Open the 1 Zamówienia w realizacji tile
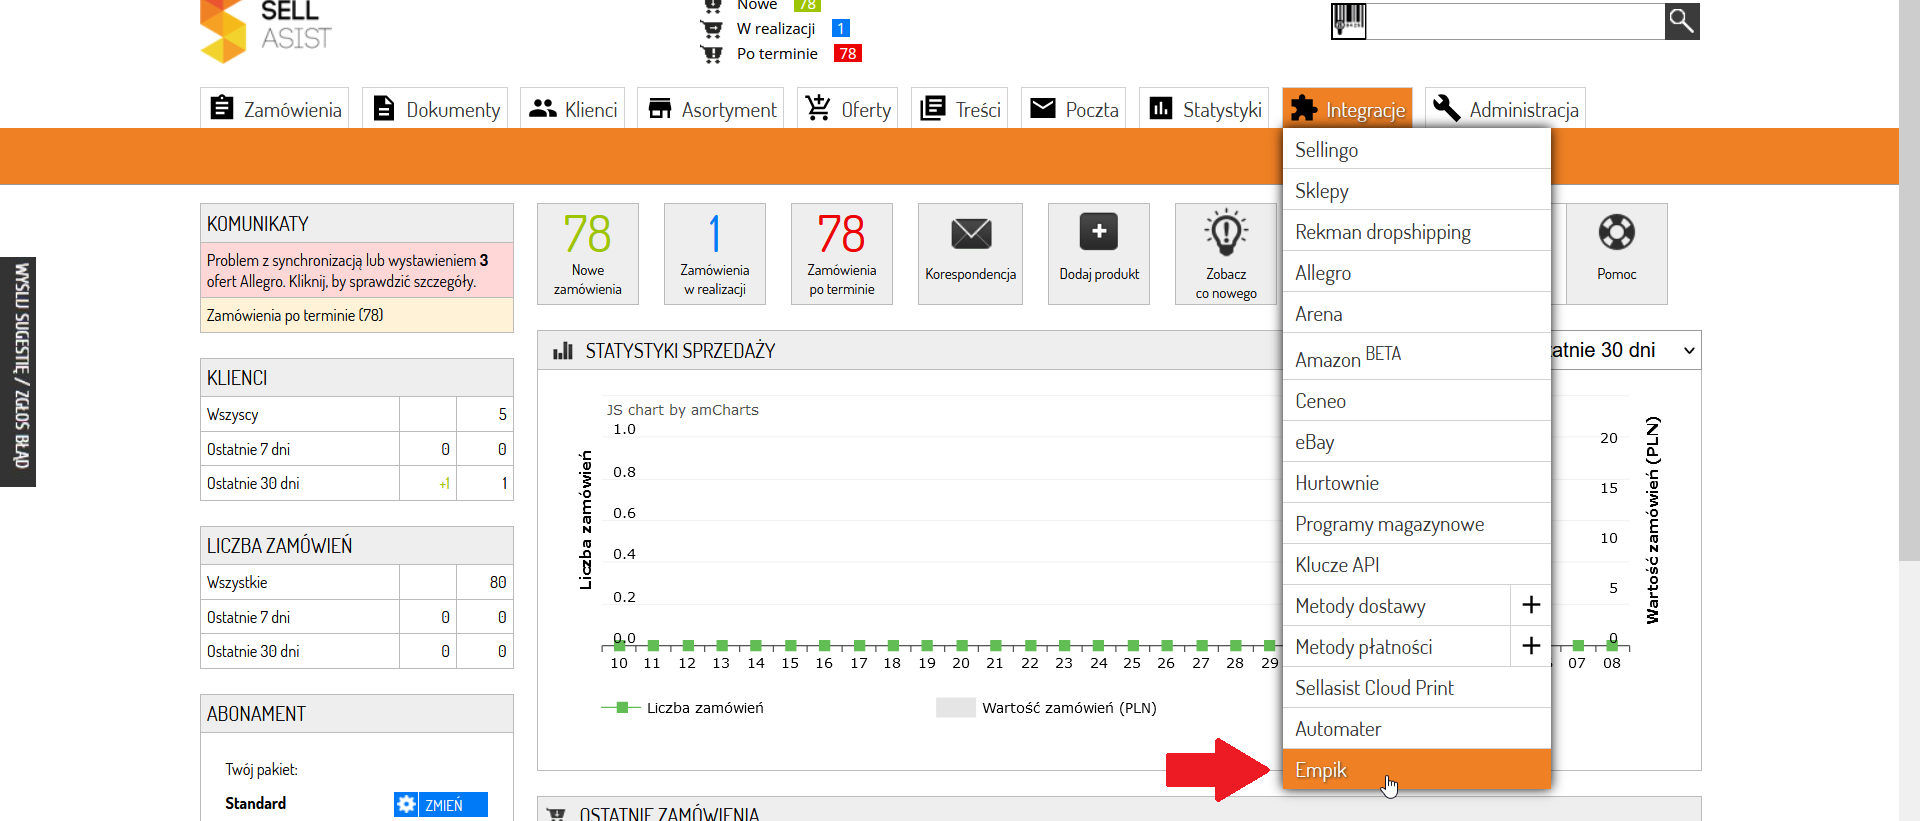Viewport: 1920px width, 821px height. click(x=715, y=254)
